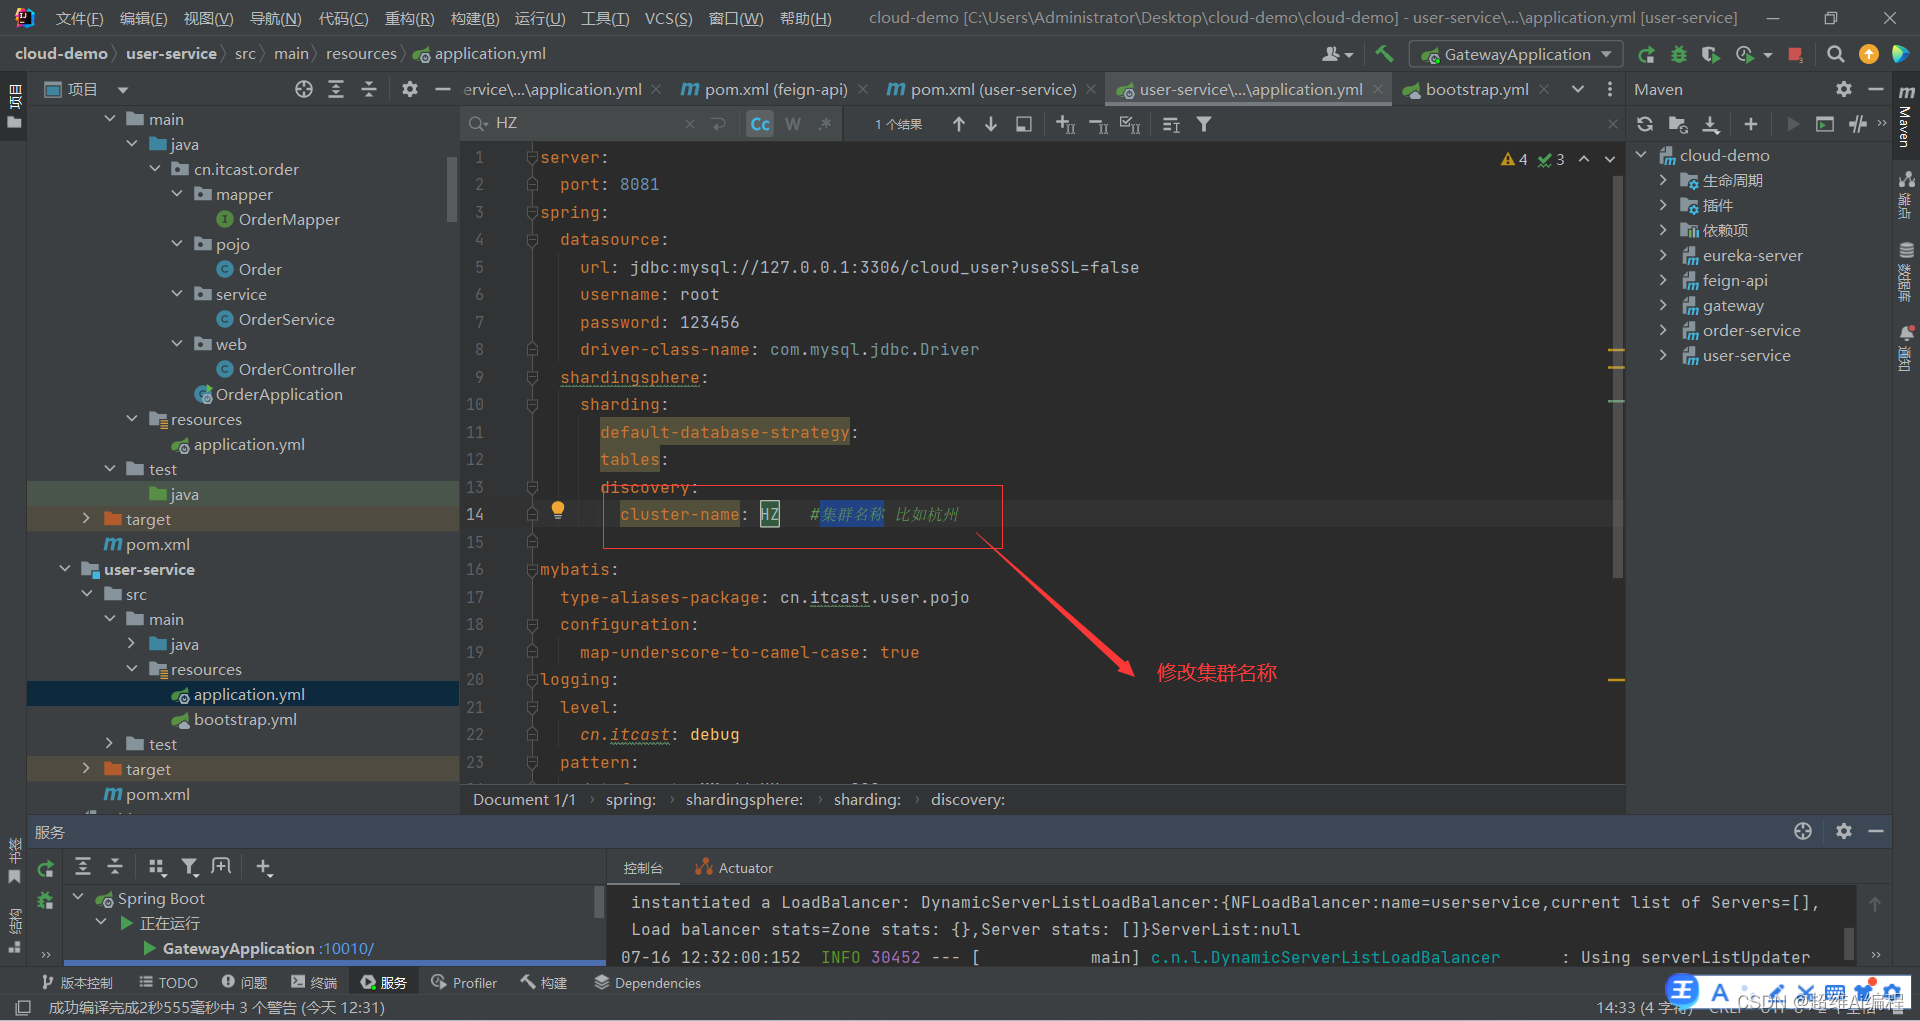
Task: Toggle whole Words (W) search option
Action: tap(793, 124)
